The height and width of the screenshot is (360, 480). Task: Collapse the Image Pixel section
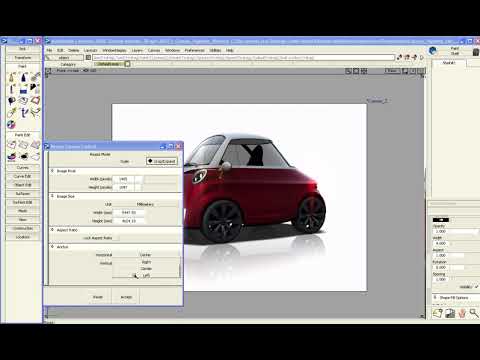click(x=52, y=171)
